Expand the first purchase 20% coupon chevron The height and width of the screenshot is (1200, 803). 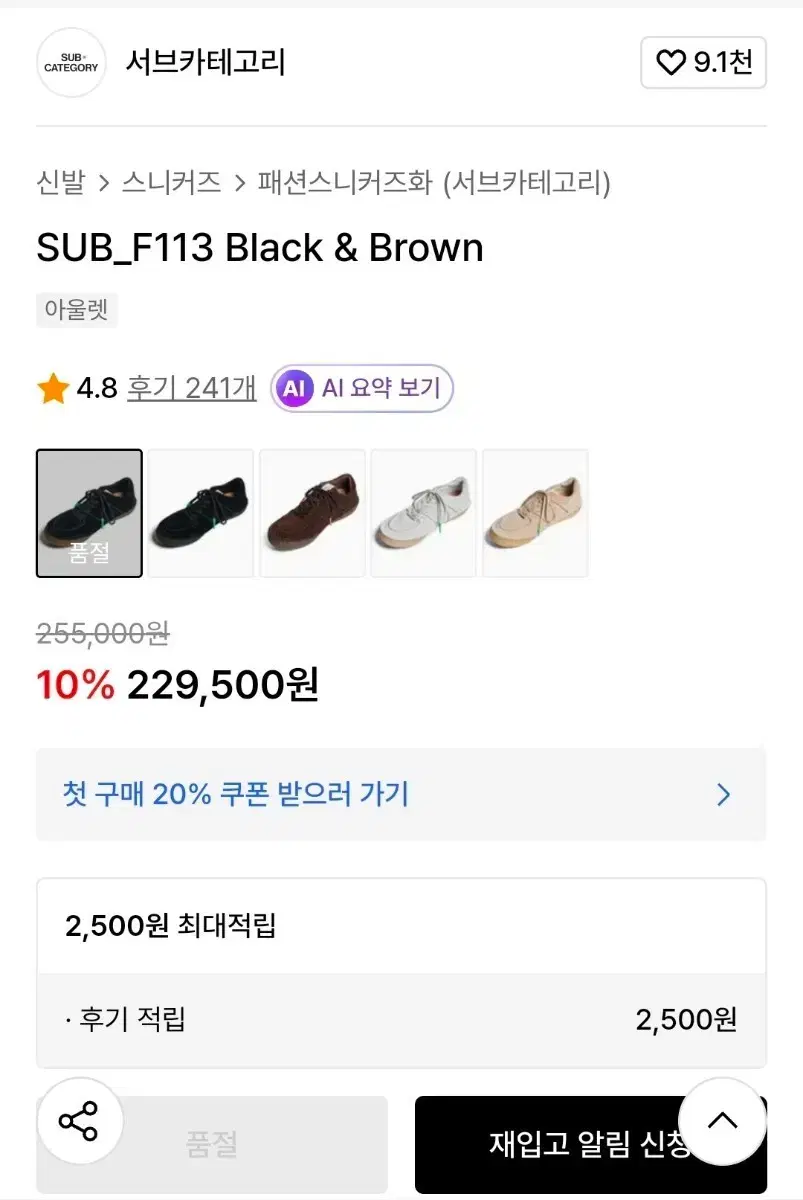tap(724, 795)
